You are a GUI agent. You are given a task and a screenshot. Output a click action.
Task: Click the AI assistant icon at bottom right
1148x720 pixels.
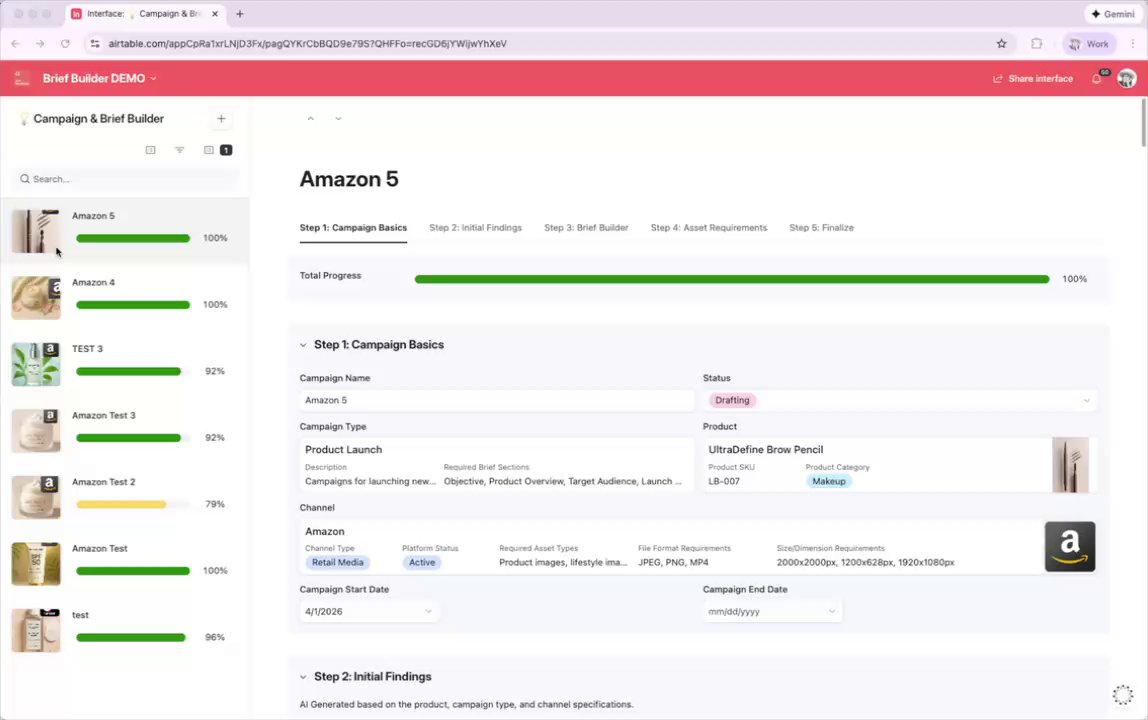tap(1122, 694)
